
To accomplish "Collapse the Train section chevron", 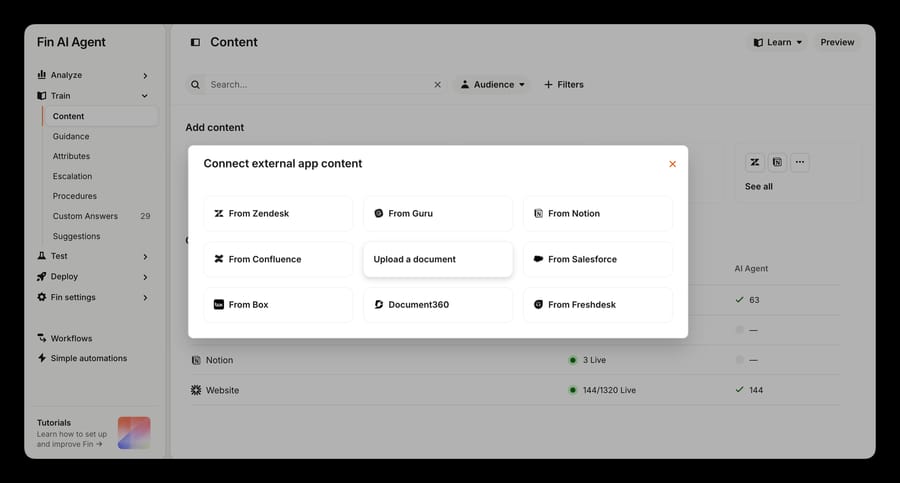I will pyautogui.click(x=145, y=96).
